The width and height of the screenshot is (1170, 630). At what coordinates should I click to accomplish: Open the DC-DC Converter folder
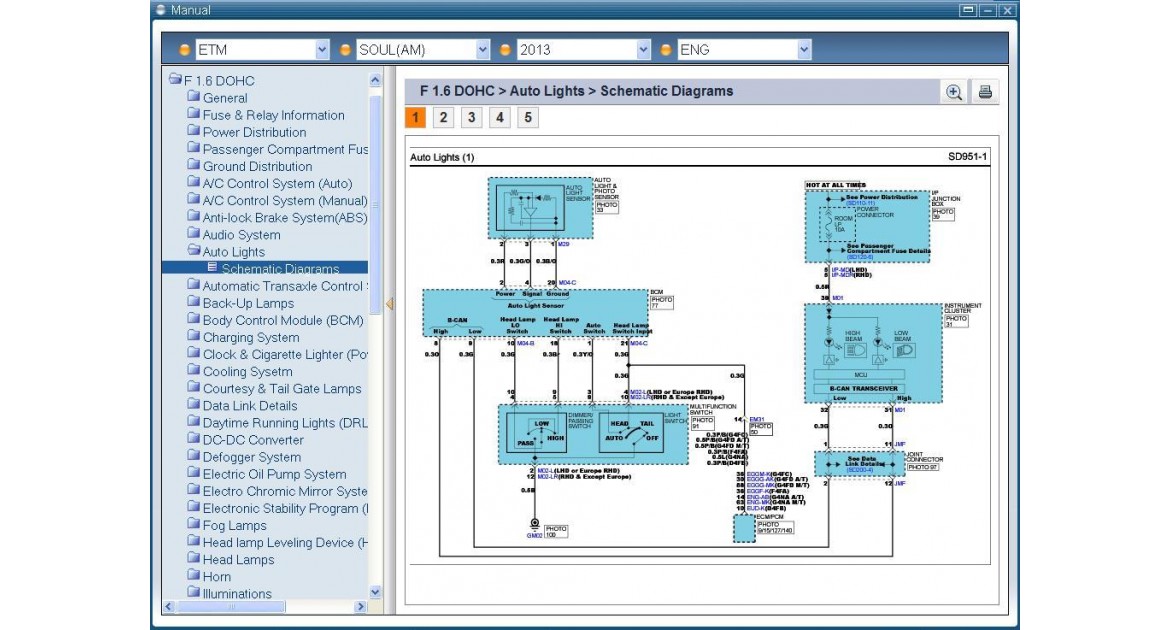tap(245, 440)
